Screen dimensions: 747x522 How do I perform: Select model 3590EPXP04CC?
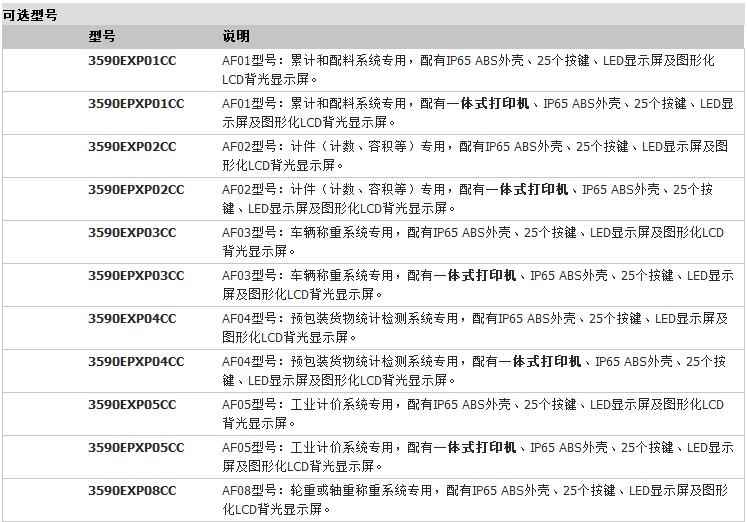[136, 362]
